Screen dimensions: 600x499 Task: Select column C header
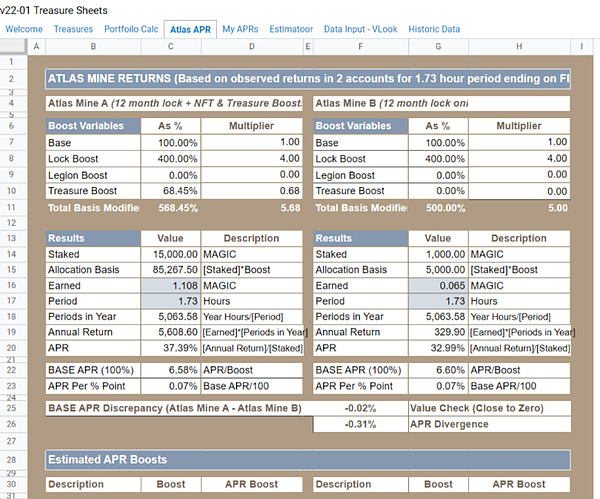pyautogui.click(x=170, y=47)
